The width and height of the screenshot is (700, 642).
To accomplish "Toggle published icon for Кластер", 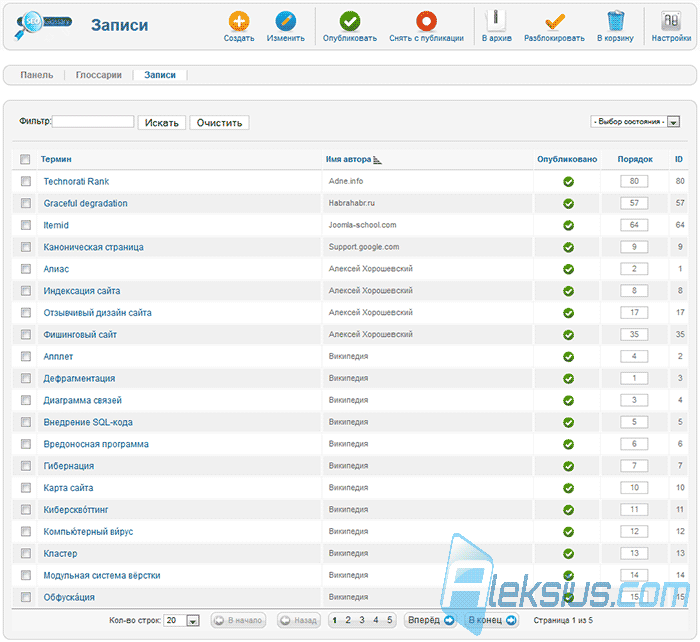I will 568,554.
